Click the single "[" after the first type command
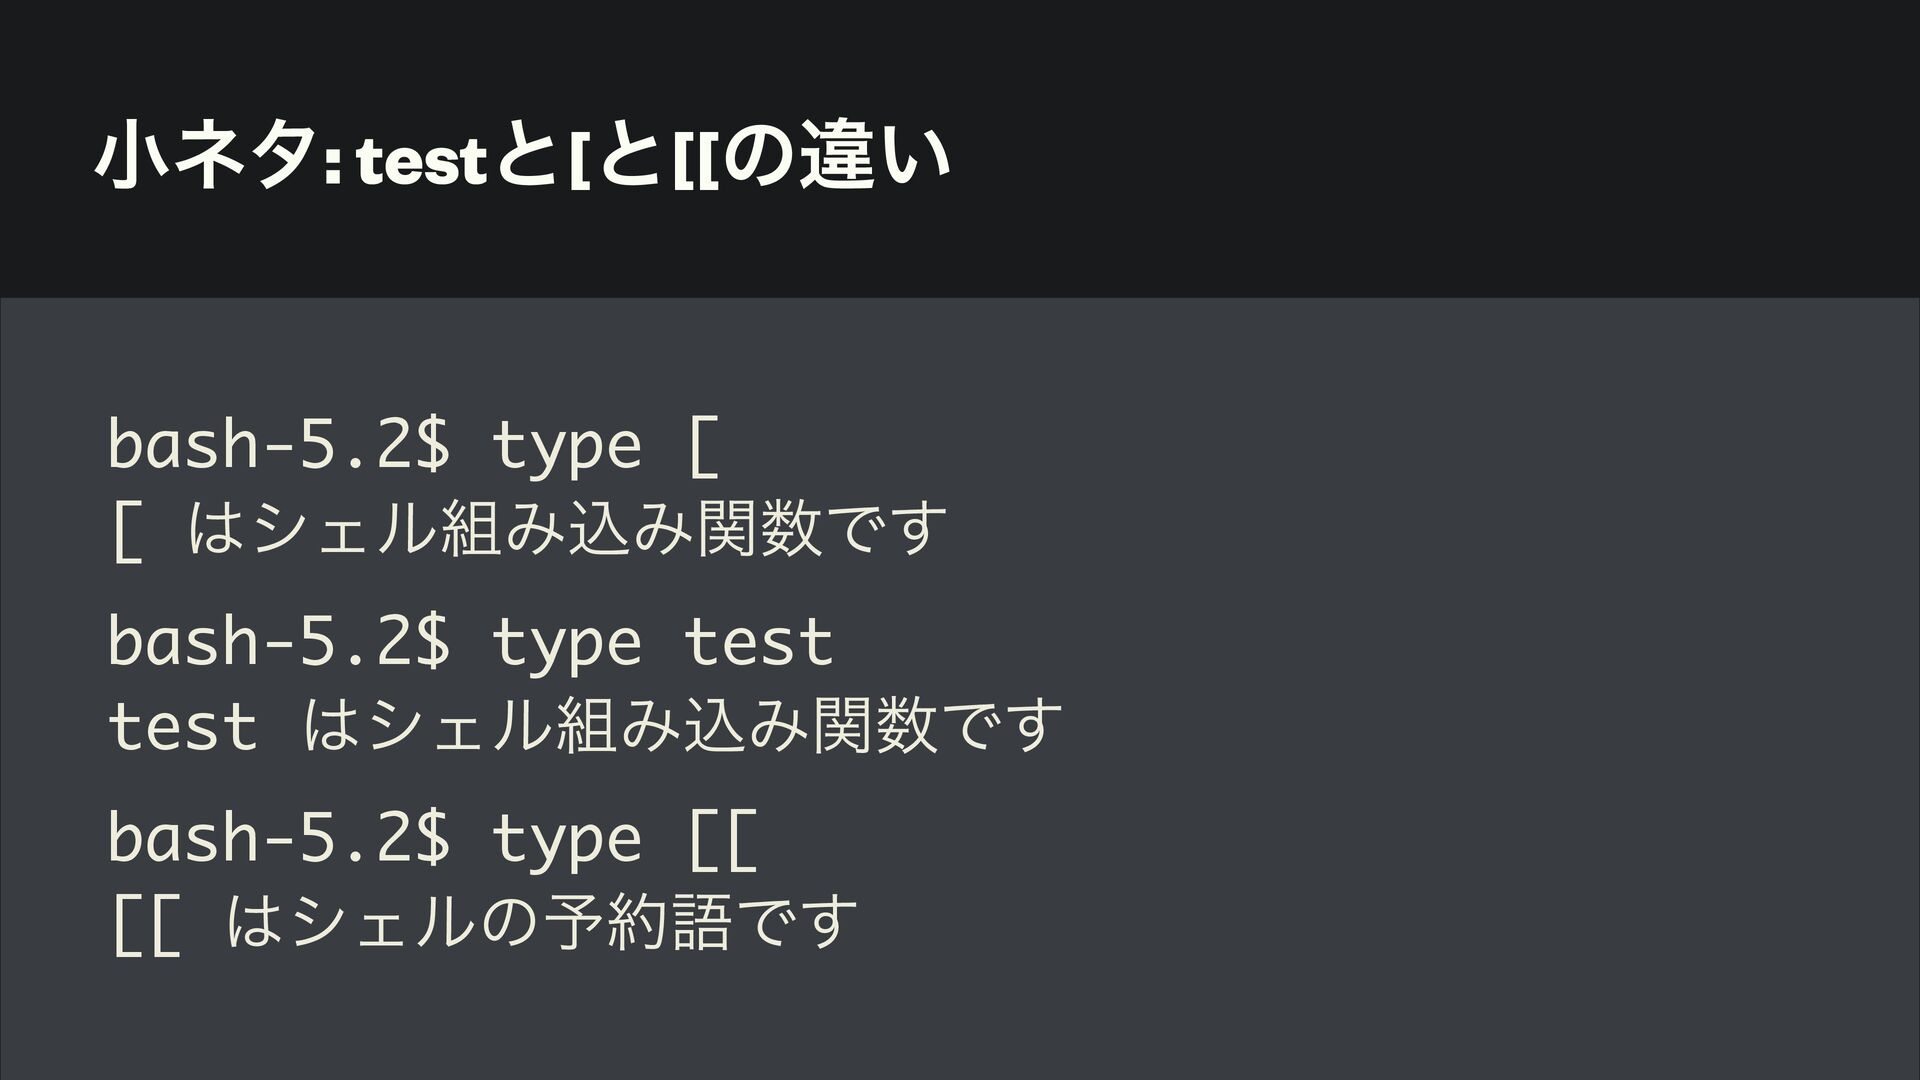Image resolution: width=1920 pixels, height=1080 pixels. (704, 447)
